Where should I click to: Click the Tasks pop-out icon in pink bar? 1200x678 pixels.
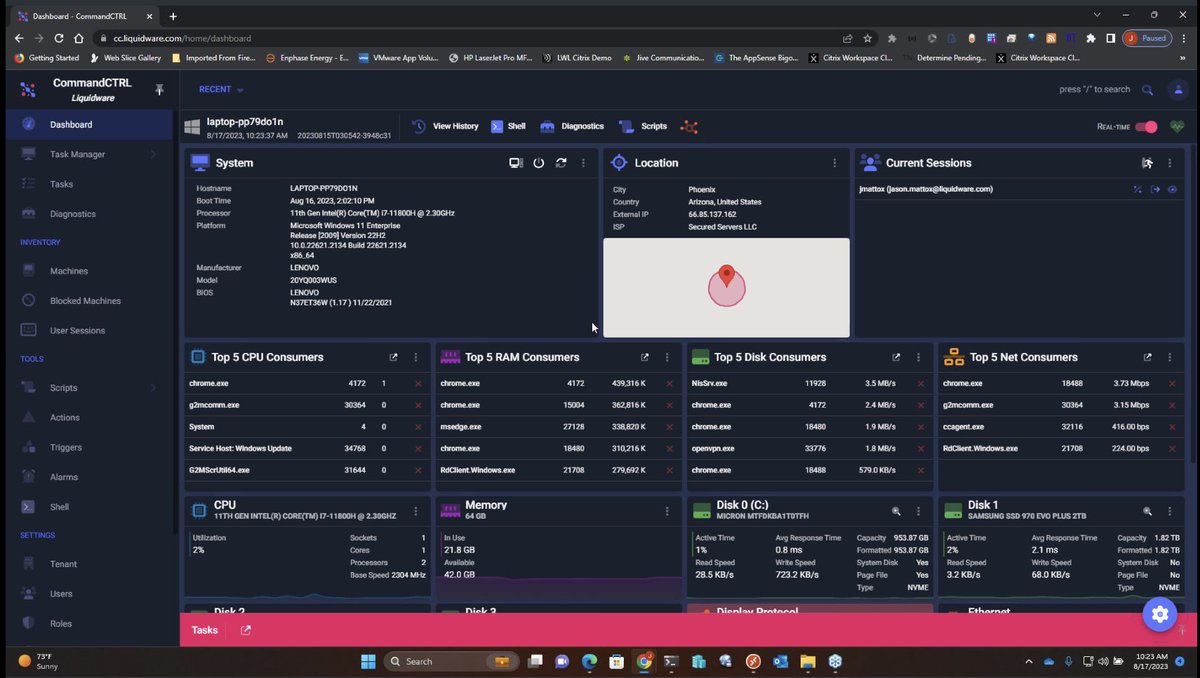click(x=246, y=630)
